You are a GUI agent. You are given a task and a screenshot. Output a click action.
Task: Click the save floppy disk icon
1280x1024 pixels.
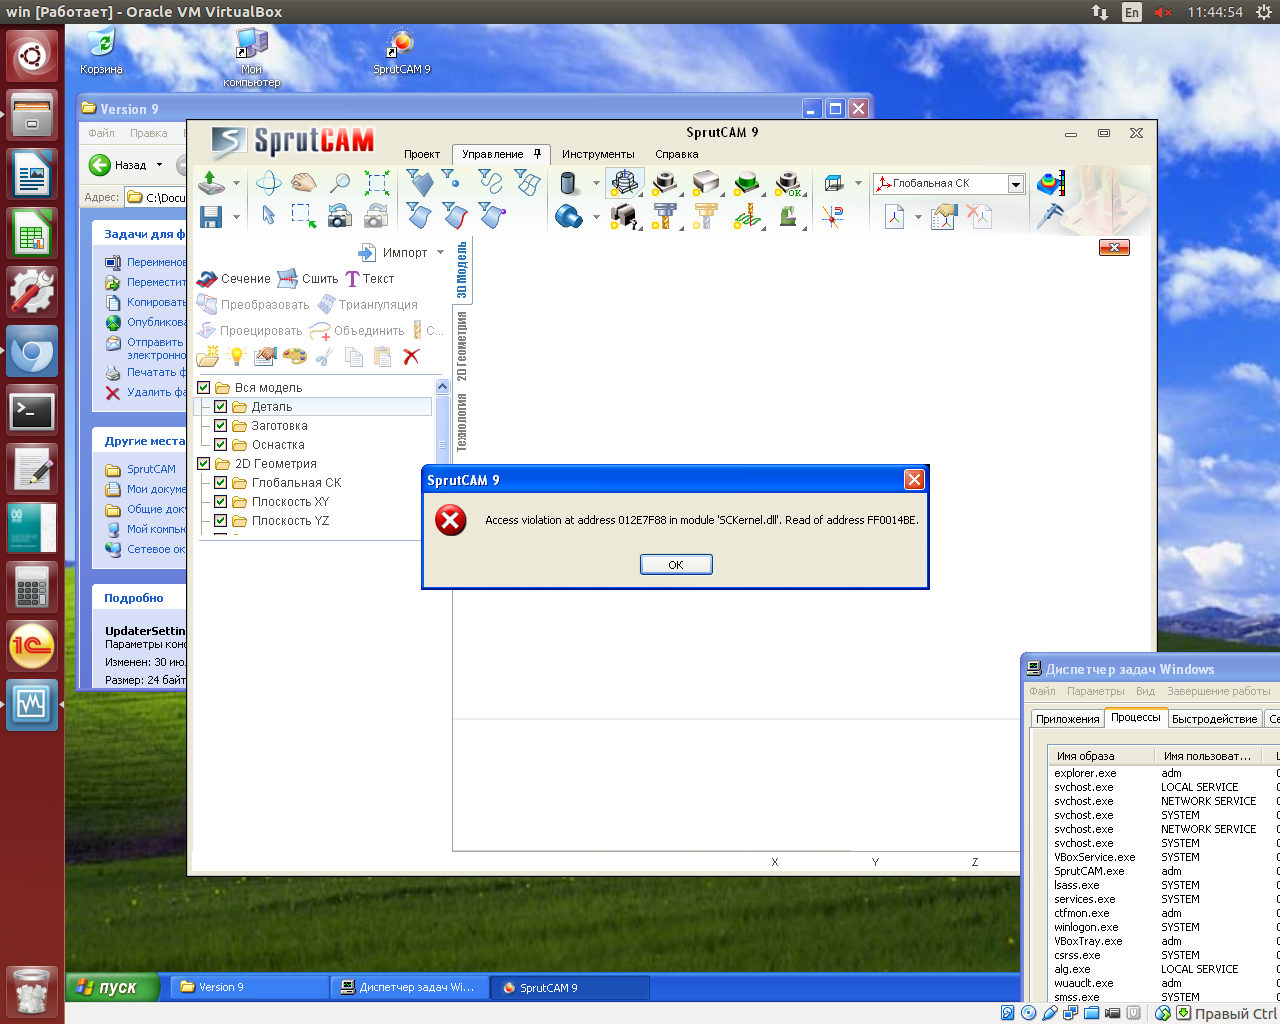pyautogui.click(x=211, y=216)
